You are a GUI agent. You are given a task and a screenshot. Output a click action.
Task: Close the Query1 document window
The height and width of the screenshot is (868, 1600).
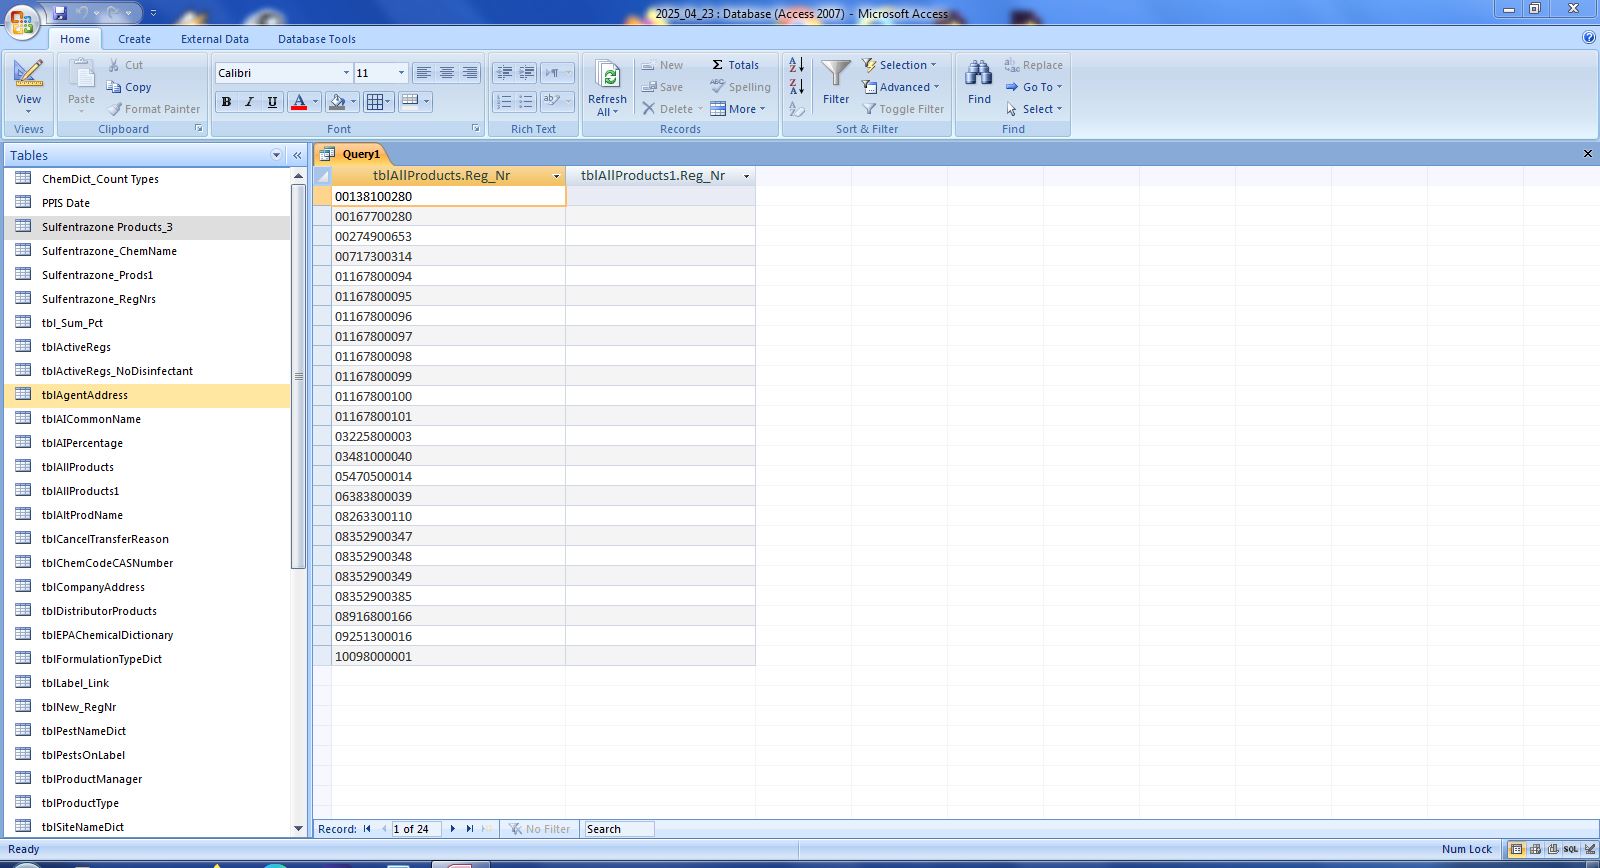pyautogui.click(x=1587, y=154)
